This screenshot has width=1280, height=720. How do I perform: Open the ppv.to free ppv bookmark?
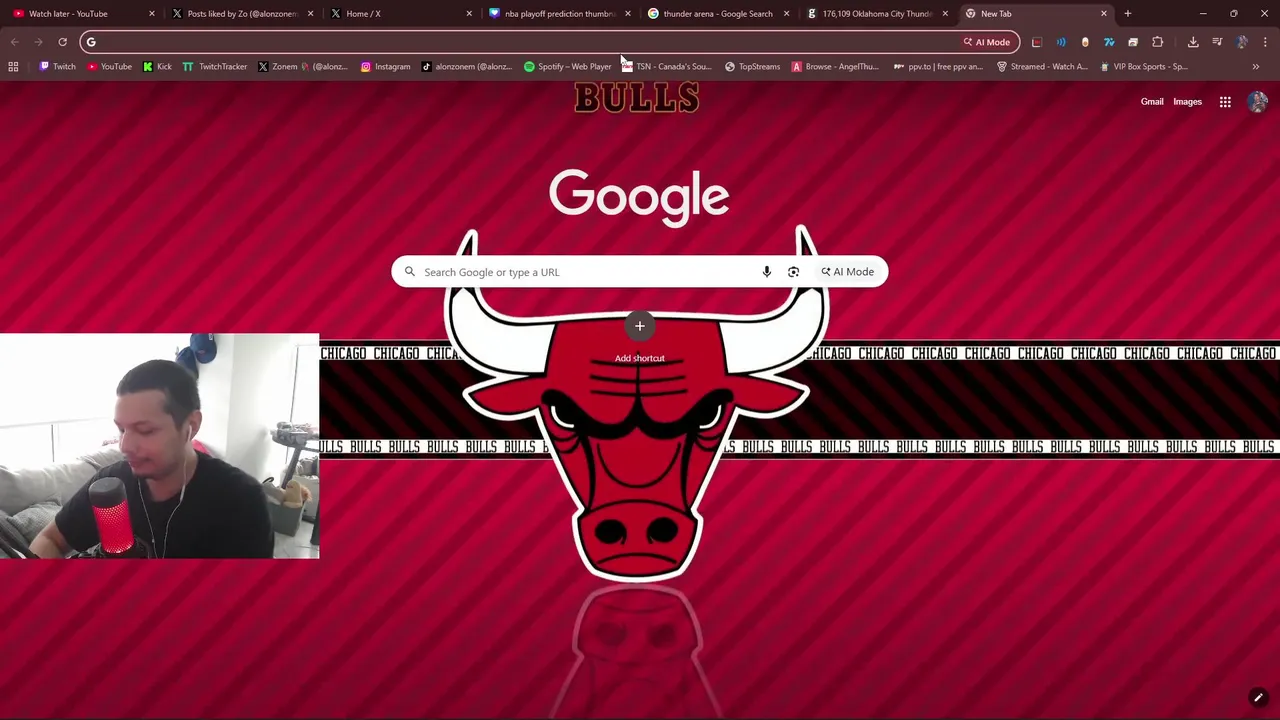(938, 67)
